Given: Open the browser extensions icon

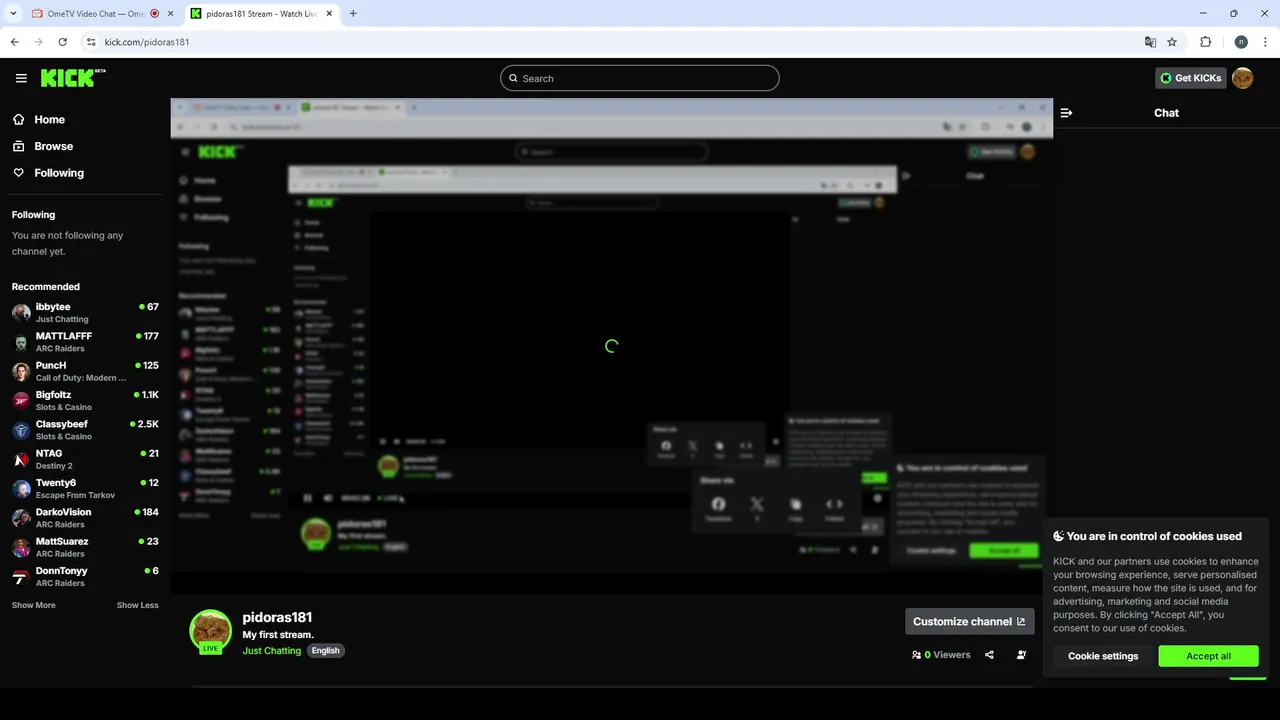Looking at the screenshot, I should point(1205,42).
